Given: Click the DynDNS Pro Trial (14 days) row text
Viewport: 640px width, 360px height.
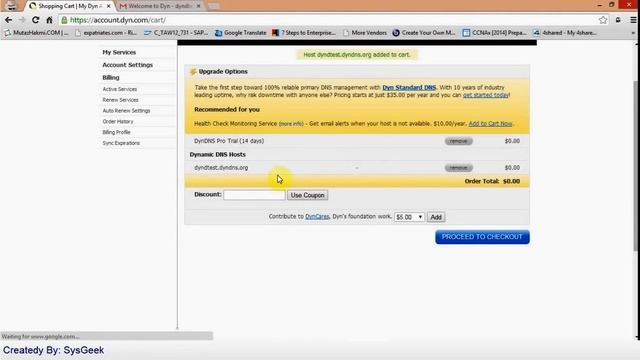Looking at the screenshot, I should 229,141.
